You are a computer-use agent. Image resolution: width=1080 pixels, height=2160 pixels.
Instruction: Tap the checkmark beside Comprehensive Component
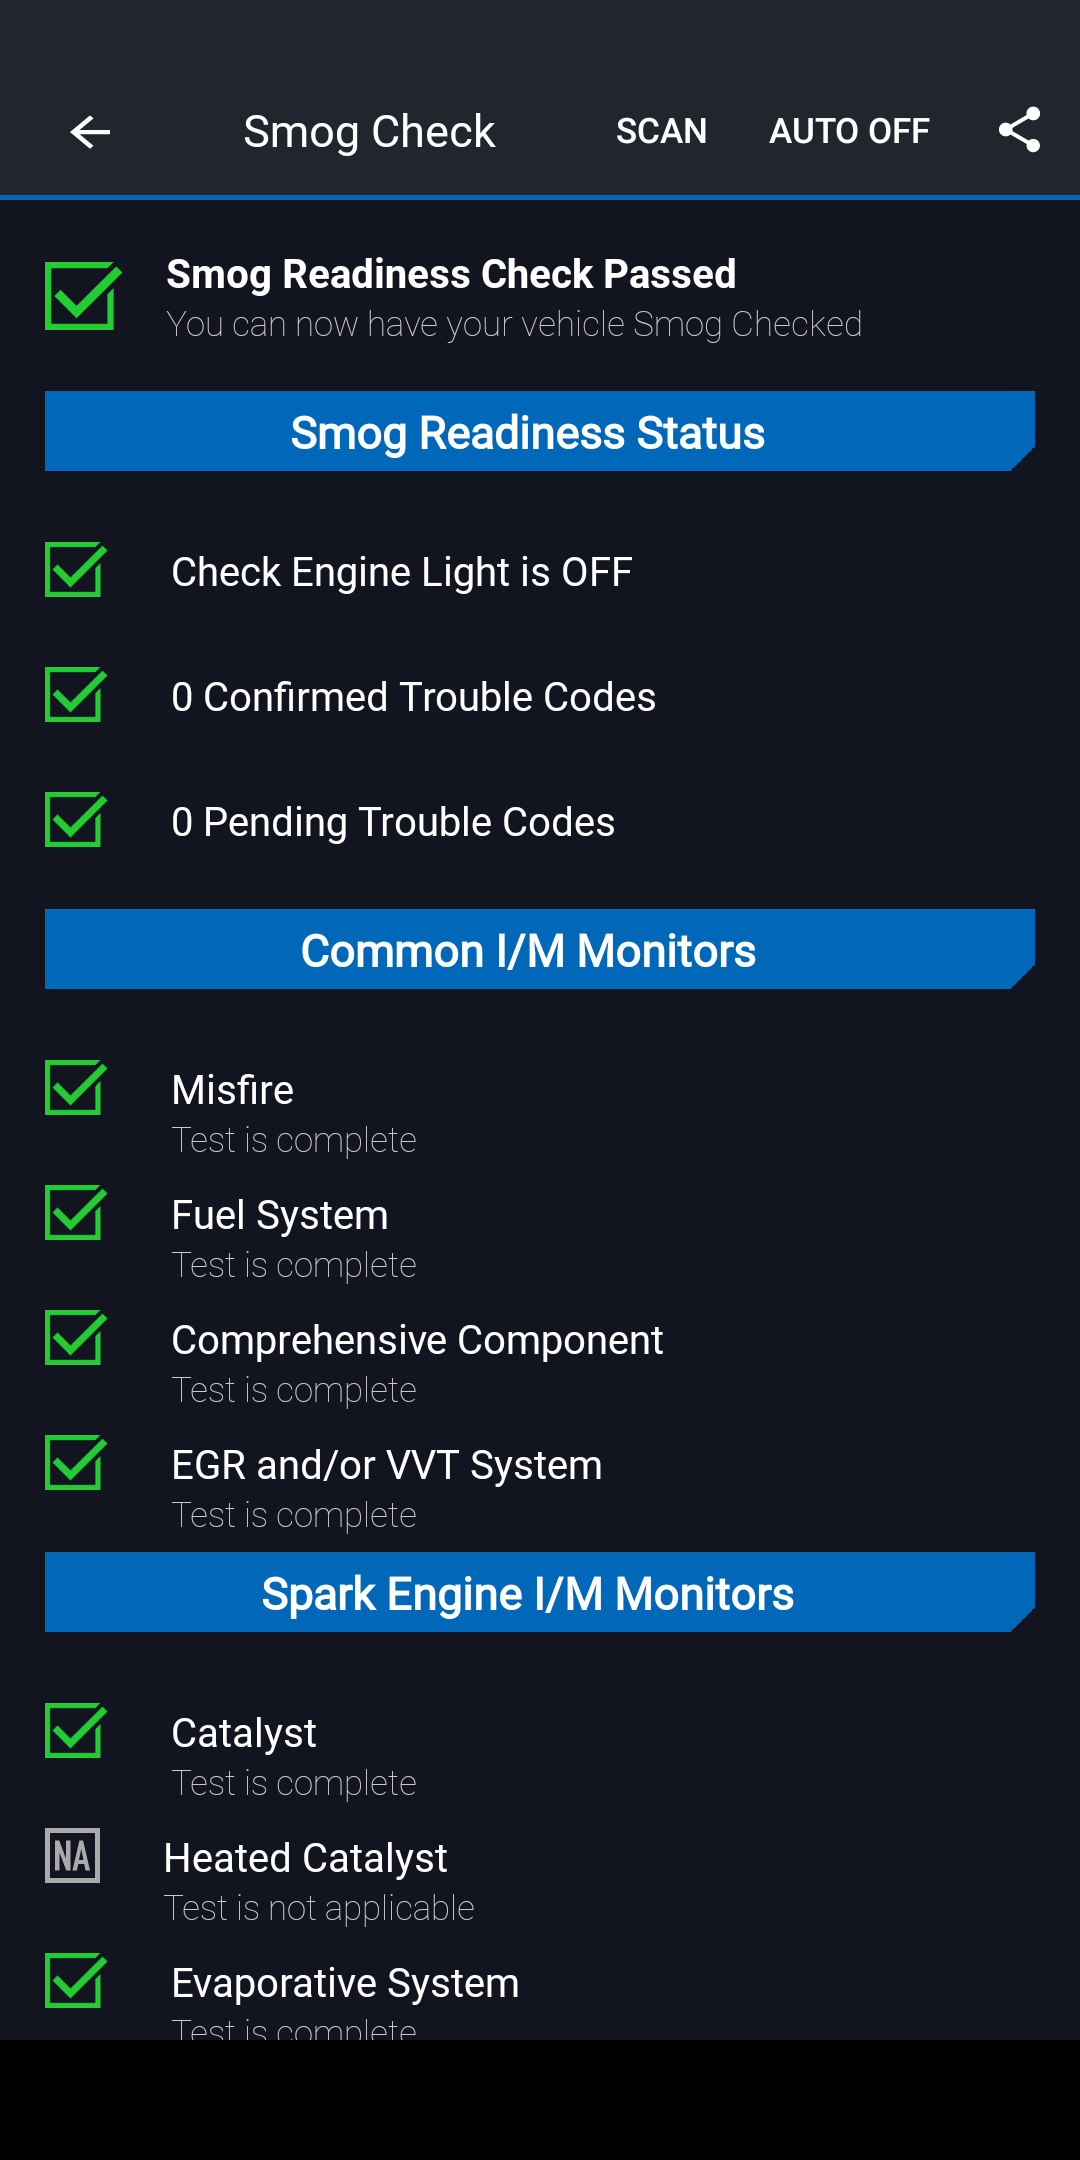74,1339
